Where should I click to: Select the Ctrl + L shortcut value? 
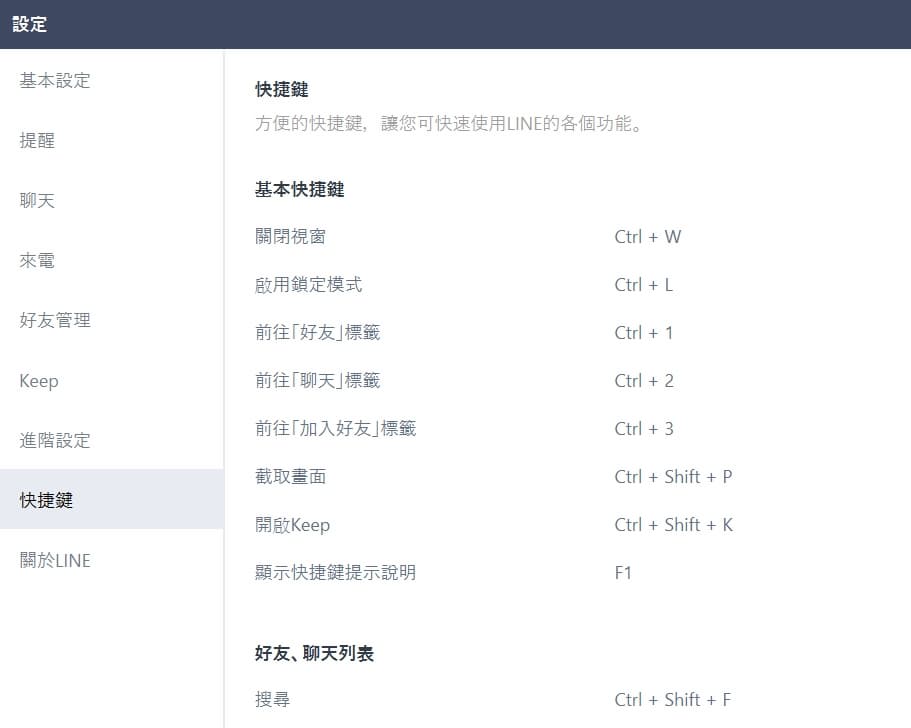pos(644,285)
